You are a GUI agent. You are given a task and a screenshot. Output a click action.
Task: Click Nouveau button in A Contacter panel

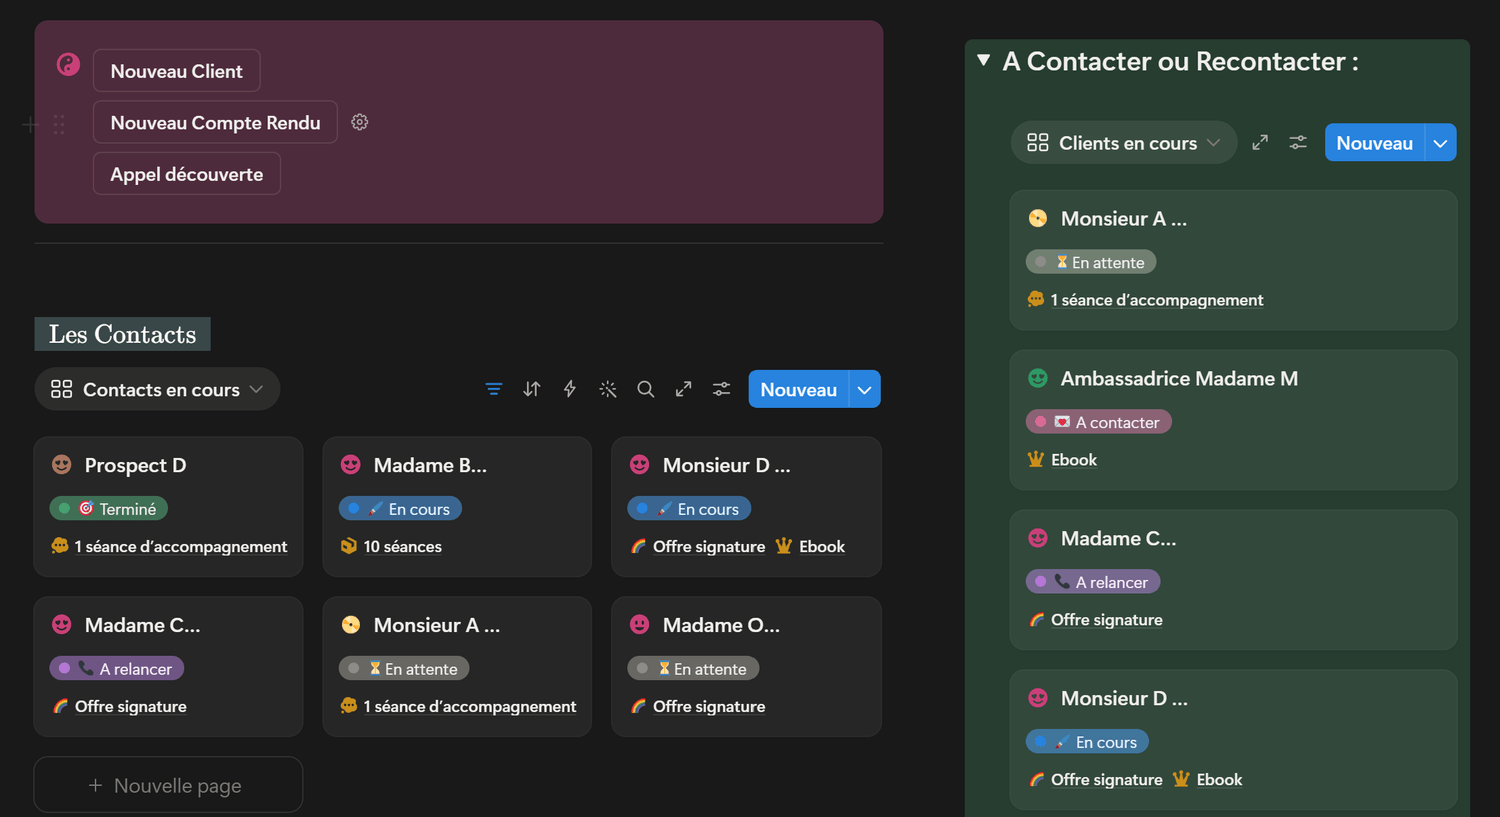click(1375, 142)
